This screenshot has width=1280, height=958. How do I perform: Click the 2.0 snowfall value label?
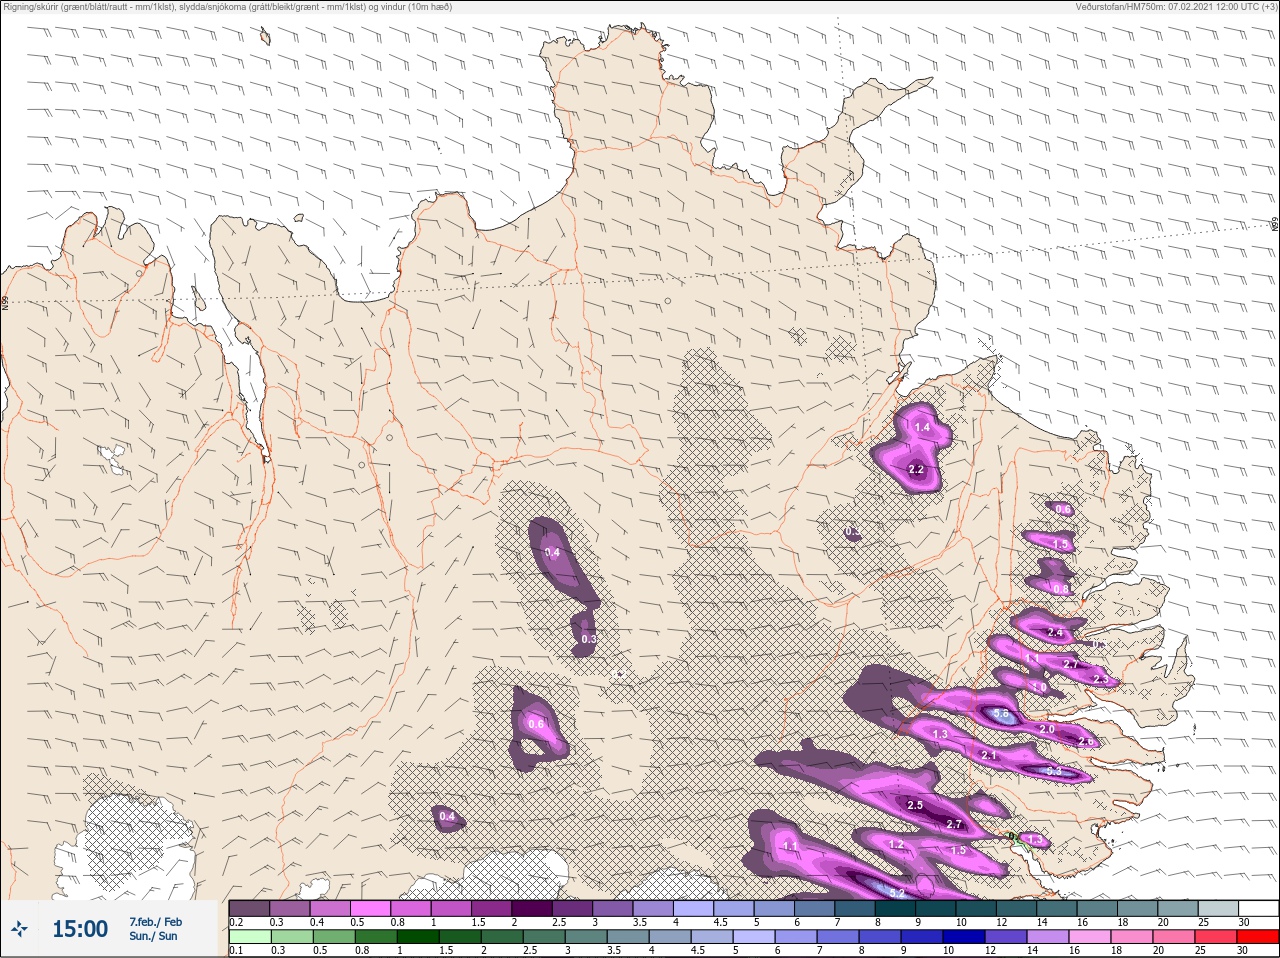(1047, 729)
